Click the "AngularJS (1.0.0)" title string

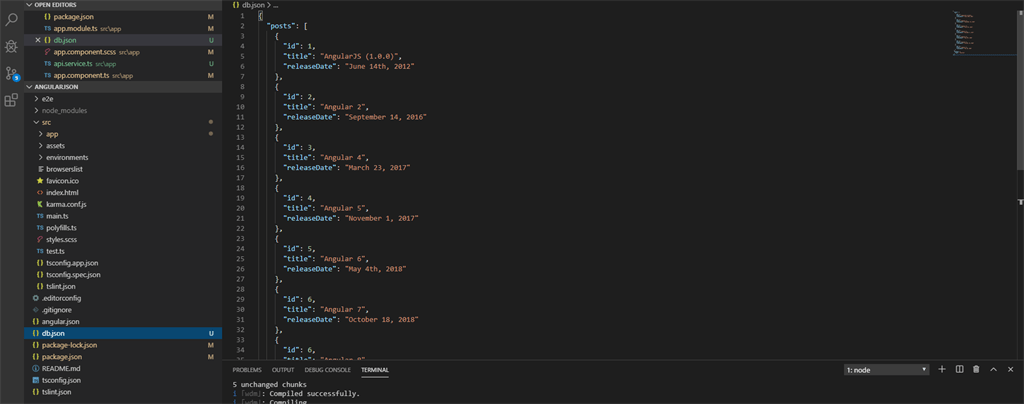coord(360,56)
